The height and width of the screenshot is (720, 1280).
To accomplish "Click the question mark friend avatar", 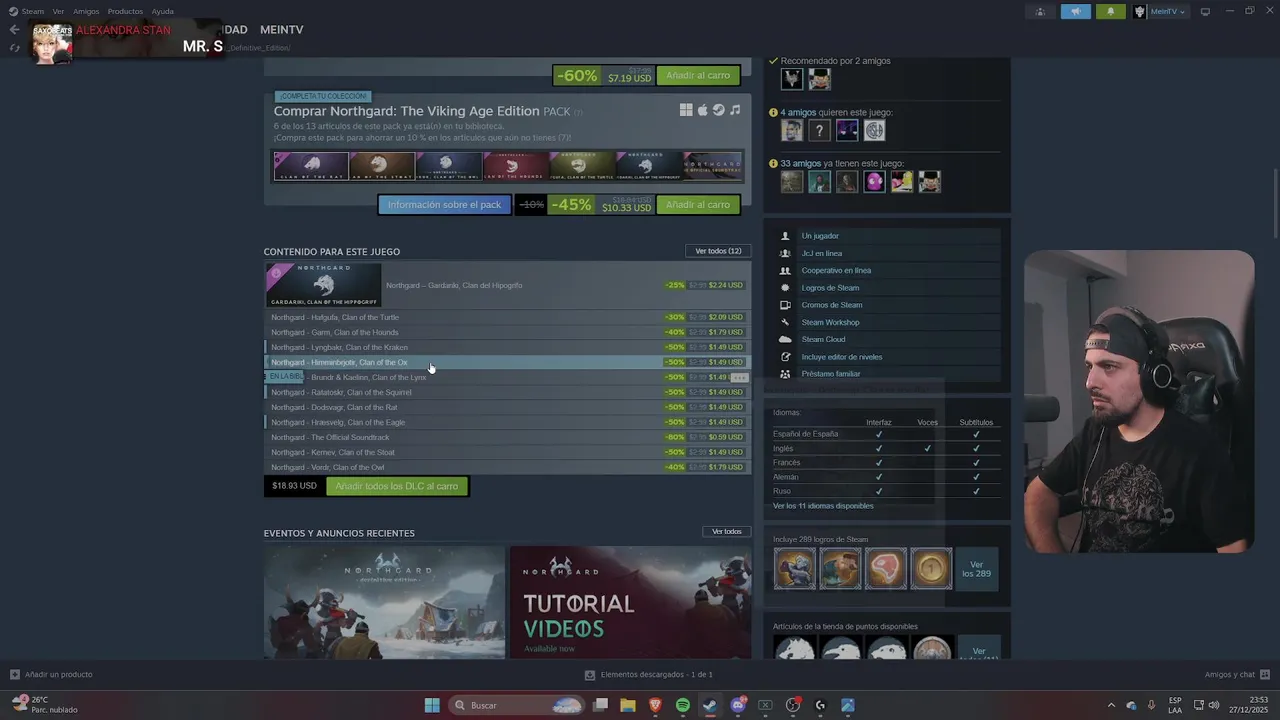I will click(x=819, y=130).
